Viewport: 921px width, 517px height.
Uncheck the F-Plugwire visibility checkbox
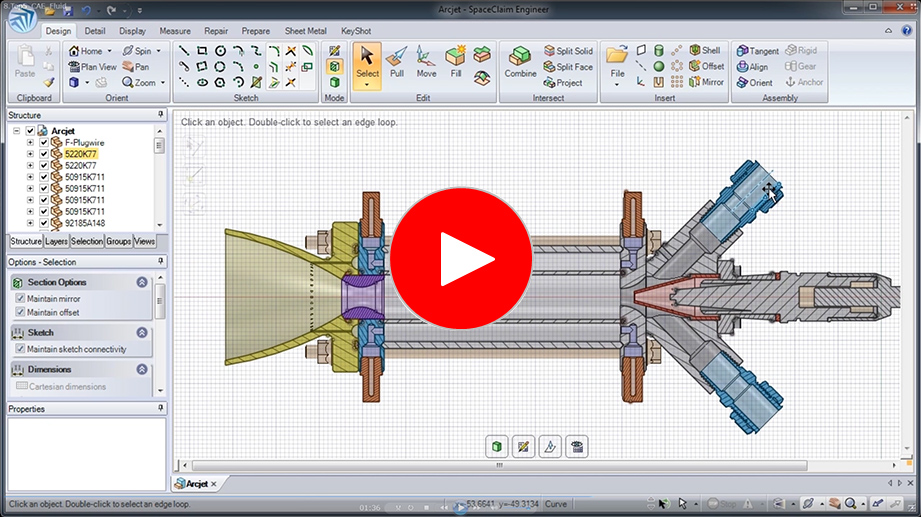coord(44,142)
